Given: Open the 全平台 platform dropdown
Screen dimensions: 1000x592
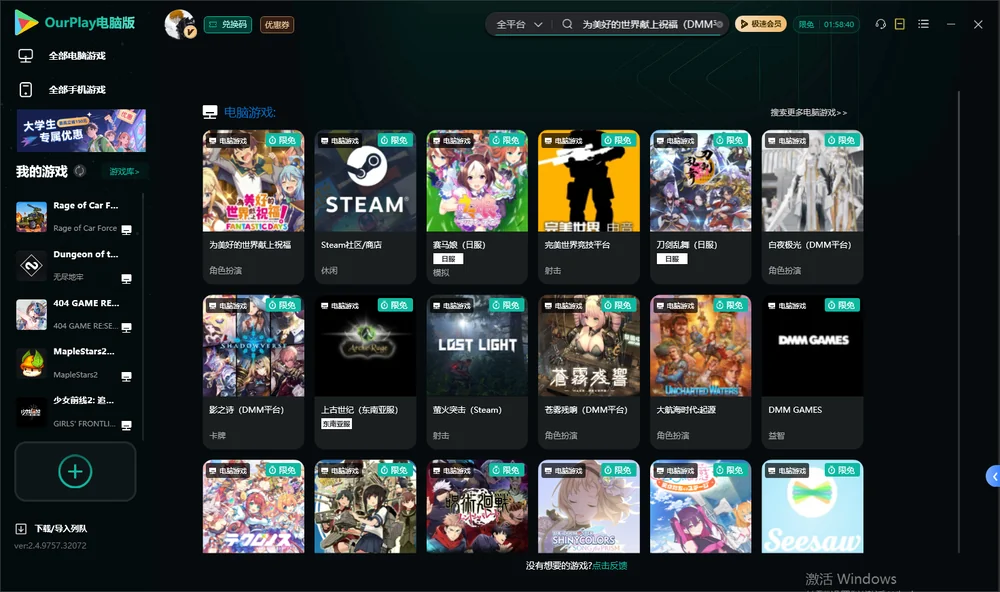Looking at the screenshot, I should click(x=519, y=24).
